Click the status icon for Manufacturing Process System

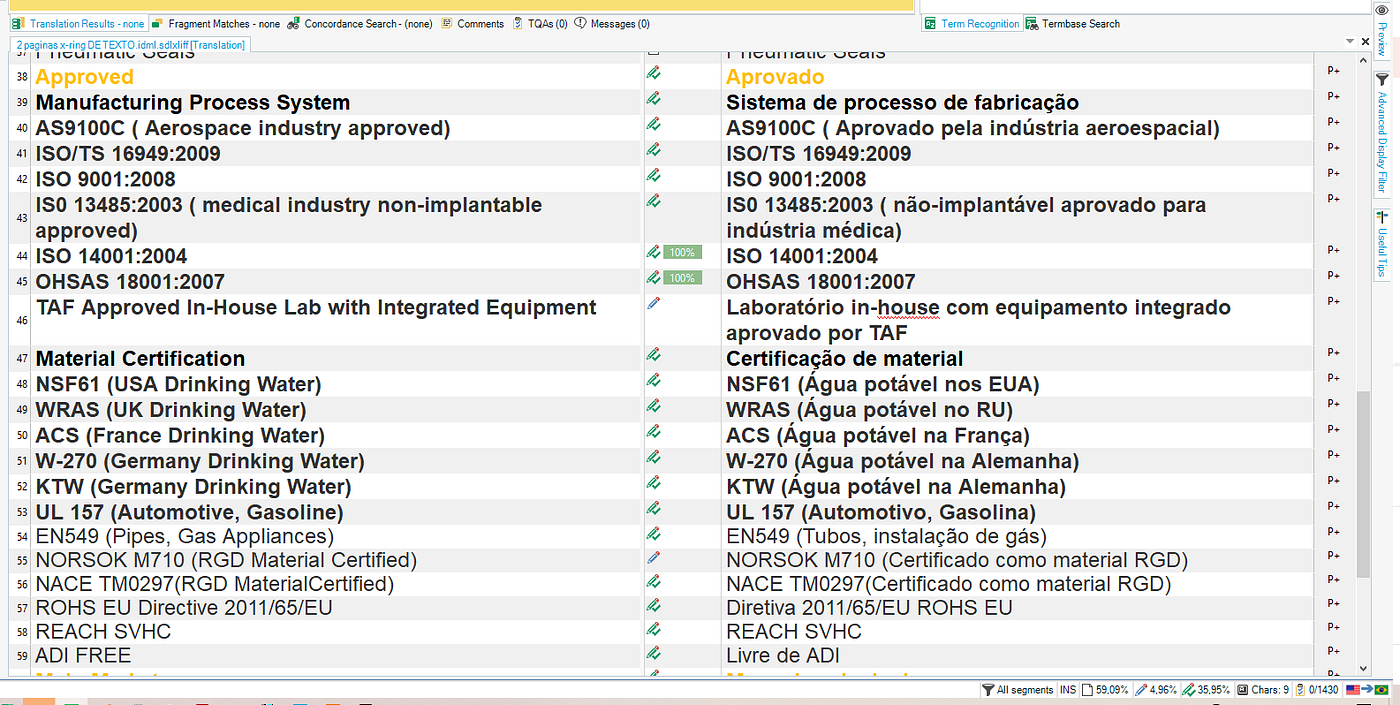tap(653, 98)
